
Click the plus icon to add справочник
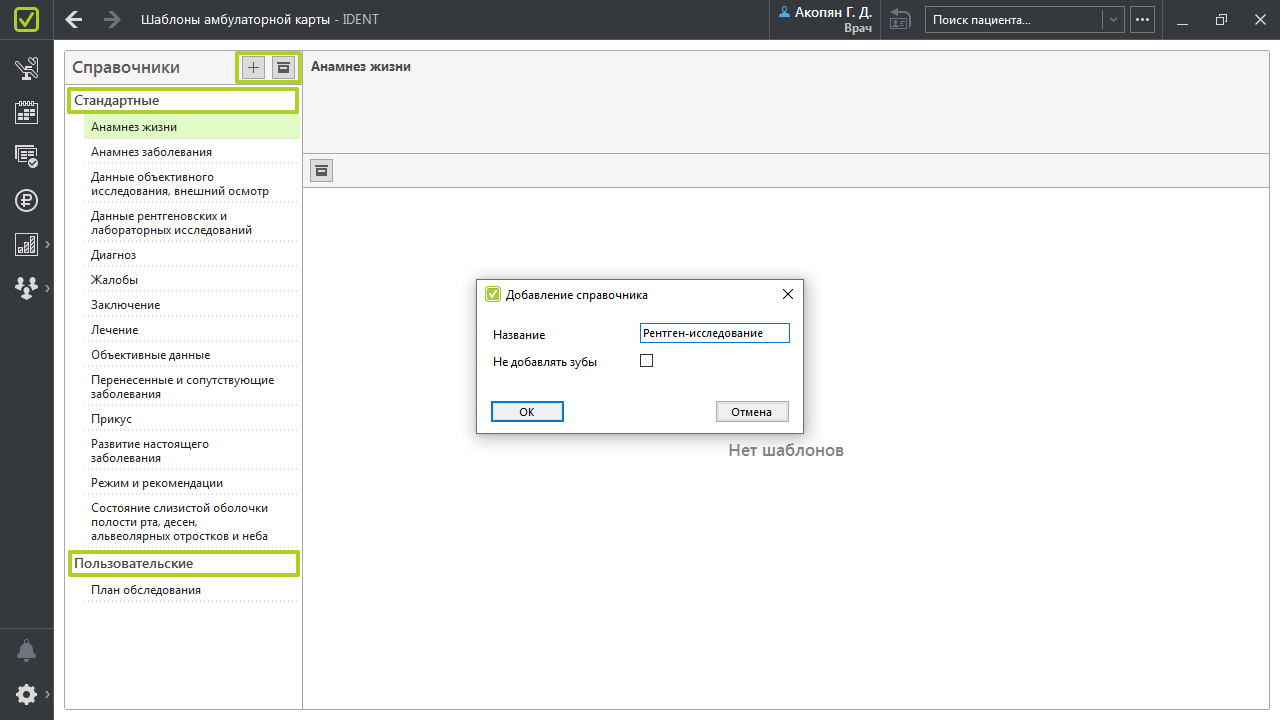[254, 67]
